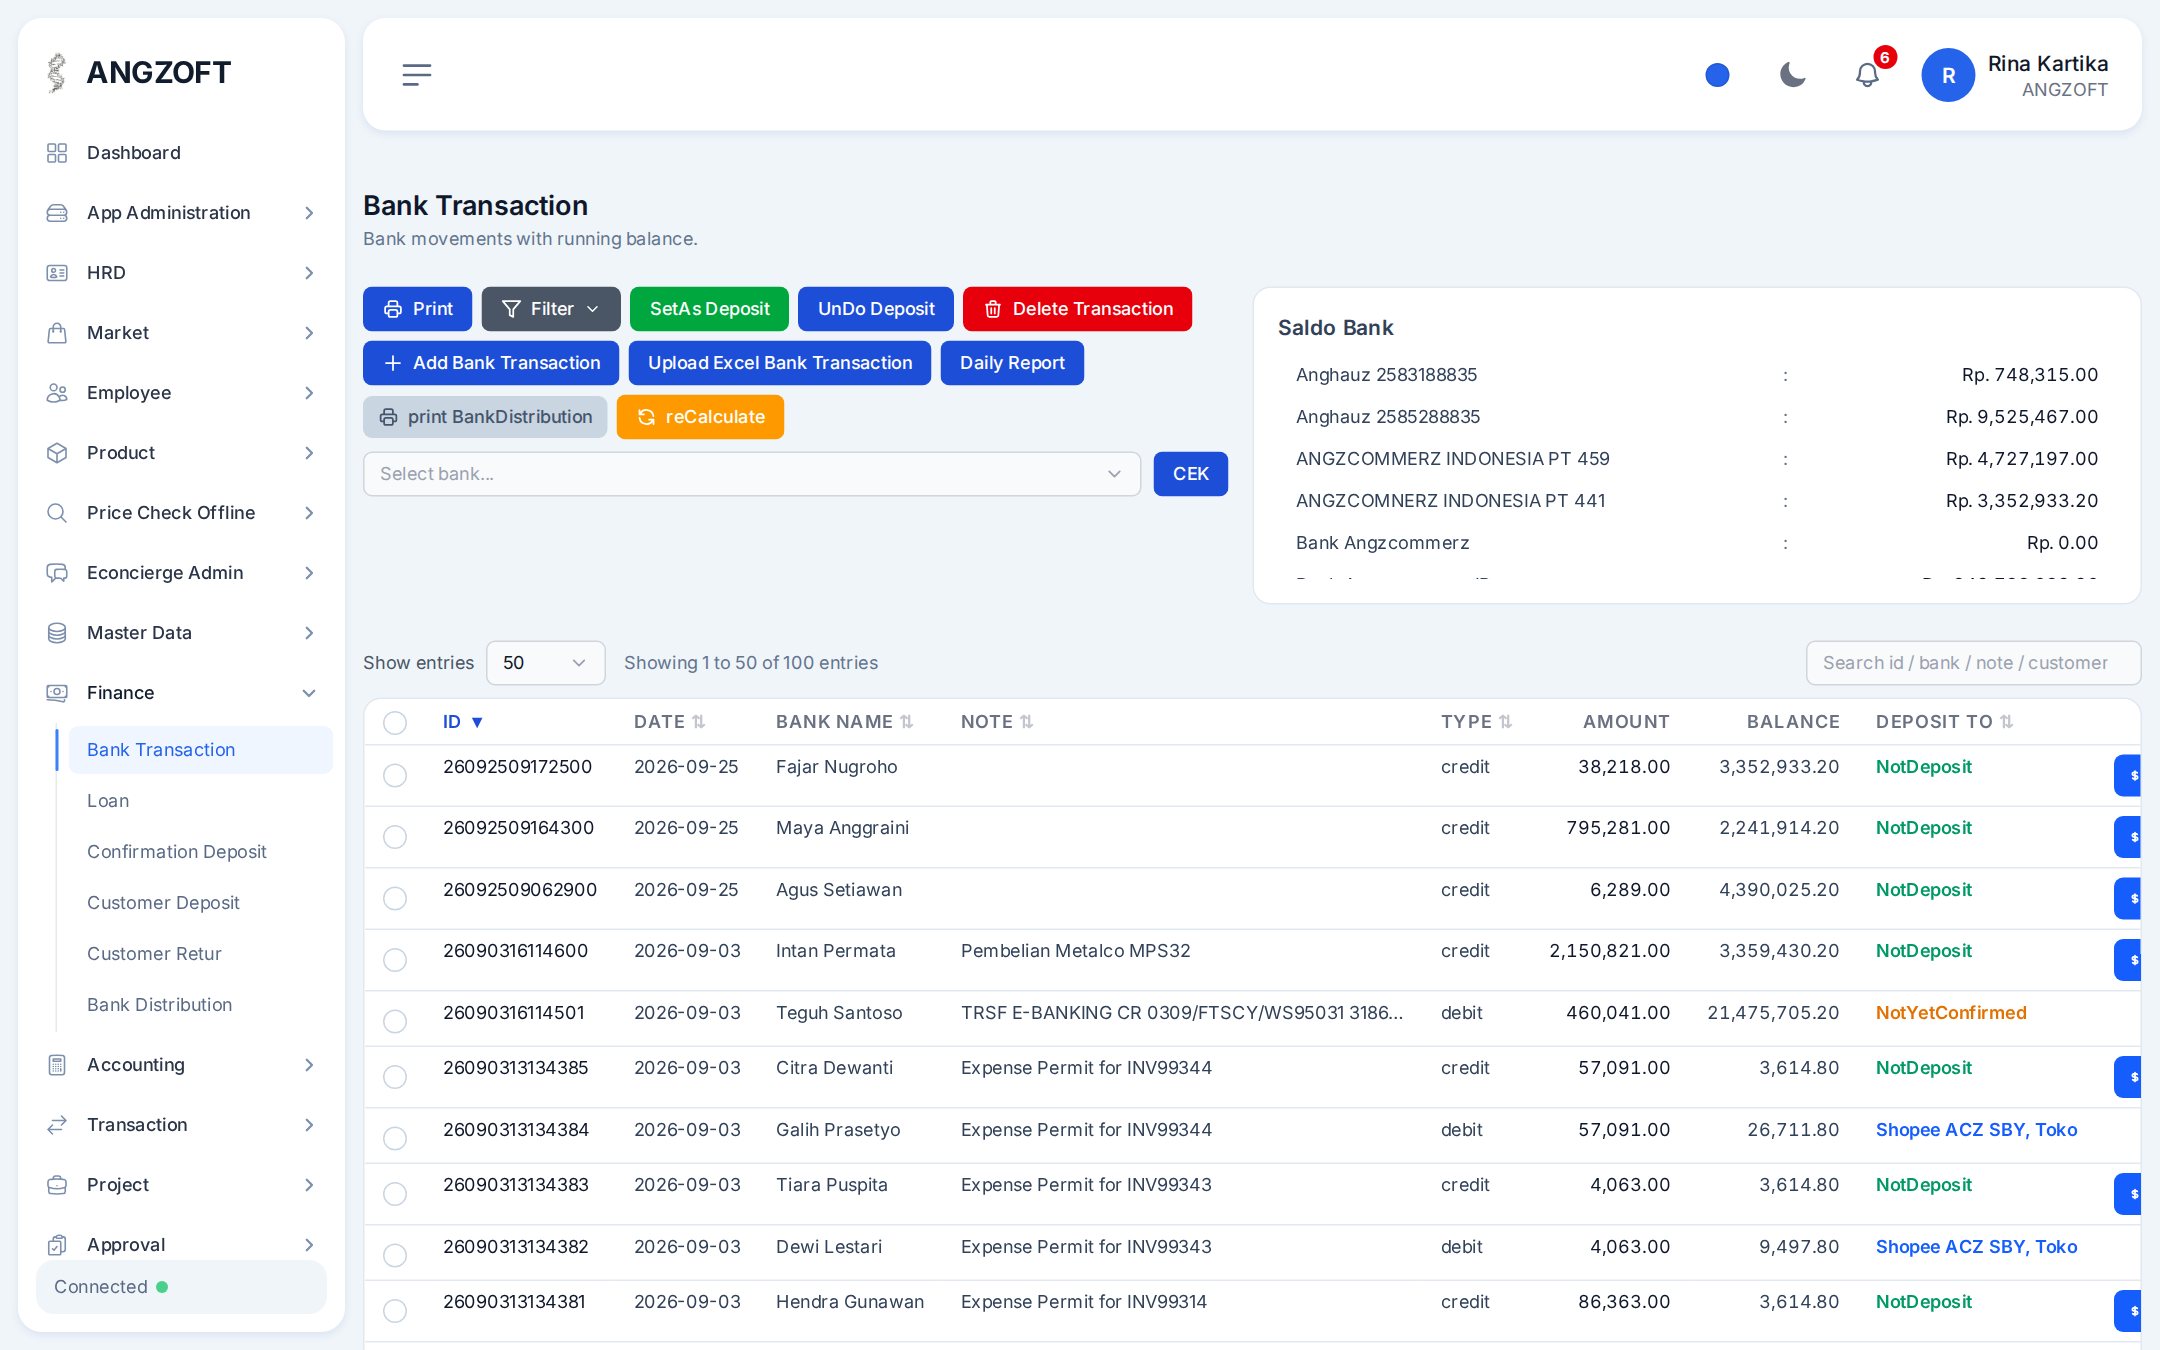Click the HRD id-card icon
This screenshot has height=1350, width=2160.
(x=57, y=273)
